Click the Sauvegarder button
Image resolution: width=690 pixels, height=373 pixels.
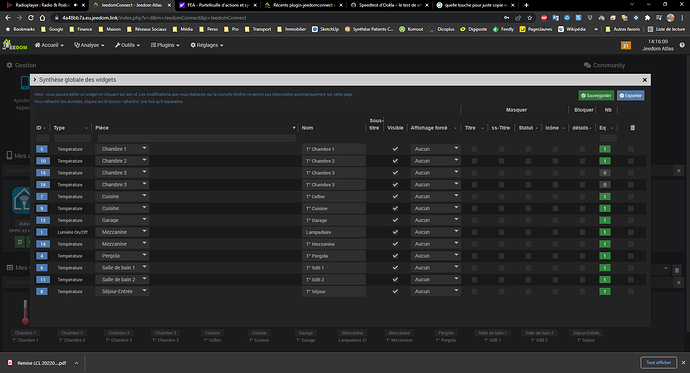[x=596, y=95]
